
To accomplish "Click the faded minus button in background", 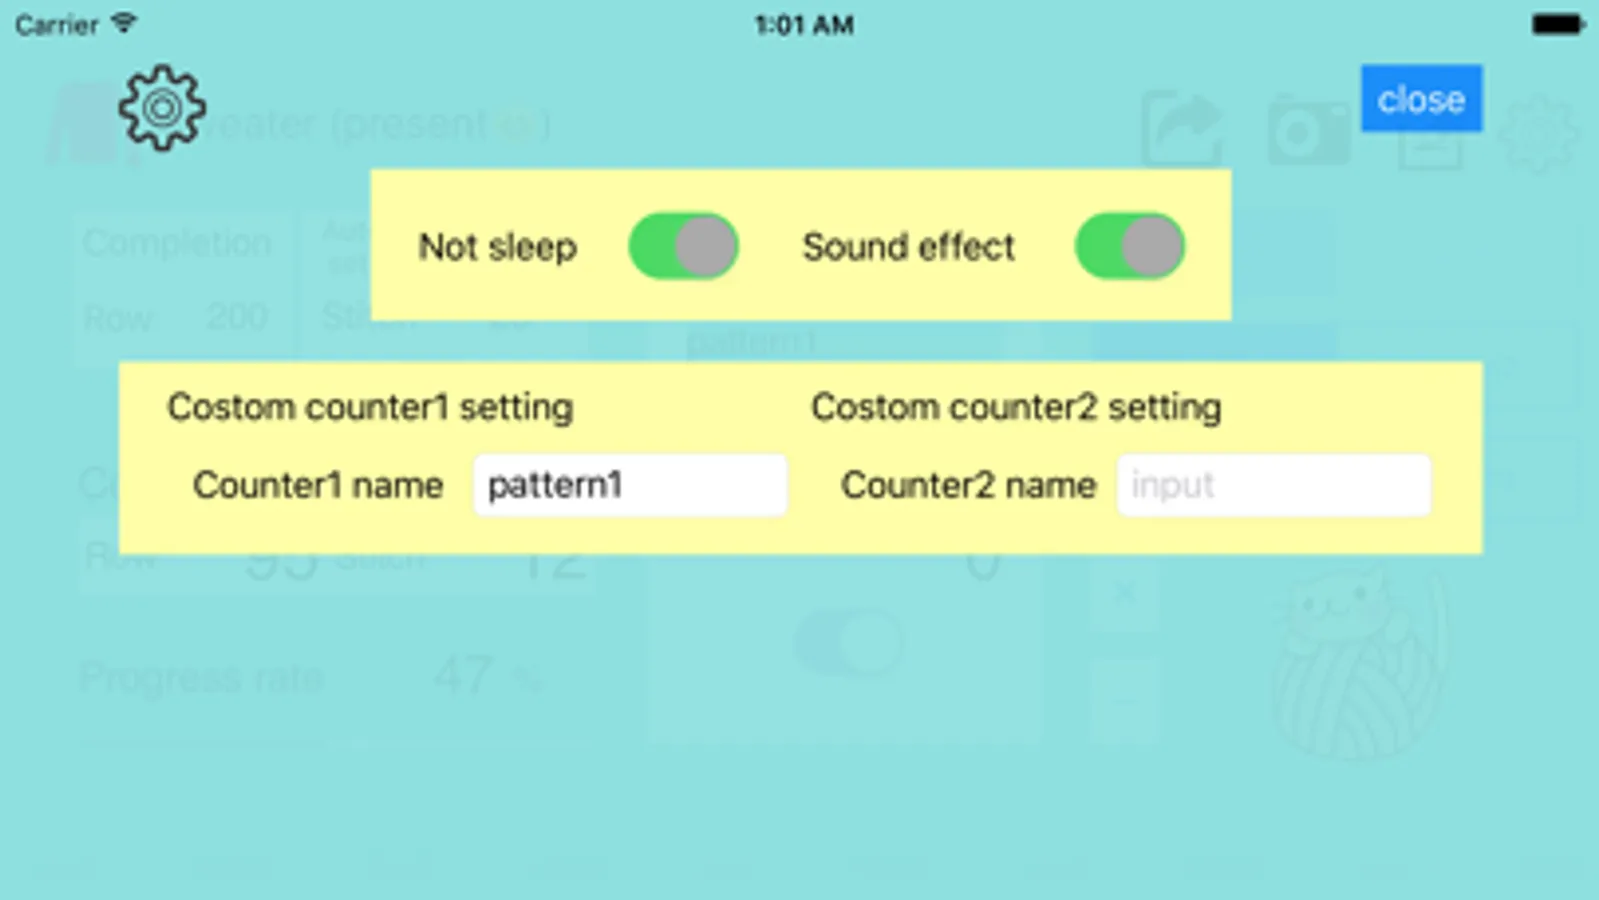I will (x=1124, y=700).
